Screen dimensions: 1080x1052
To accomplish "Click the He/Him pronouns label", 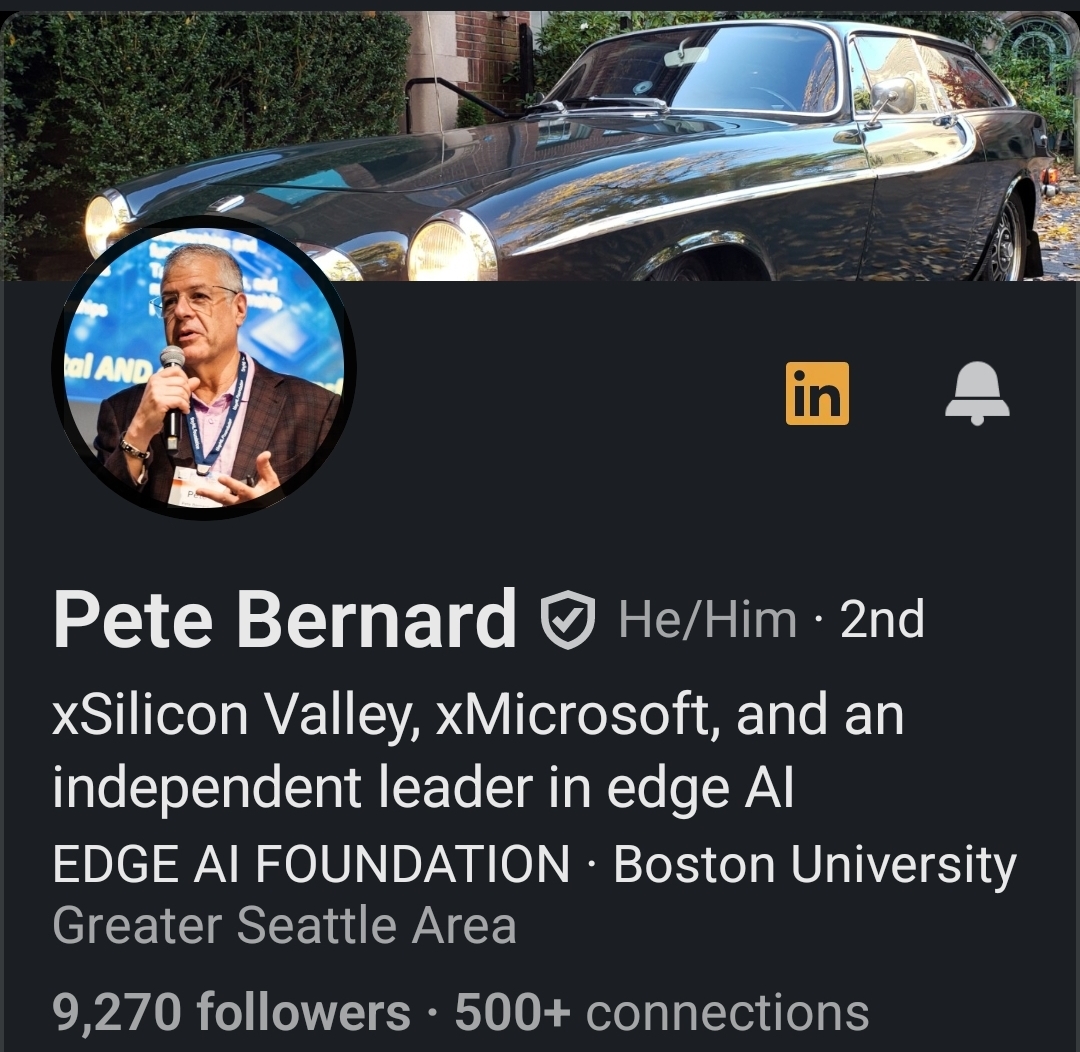I will point(707,620).
